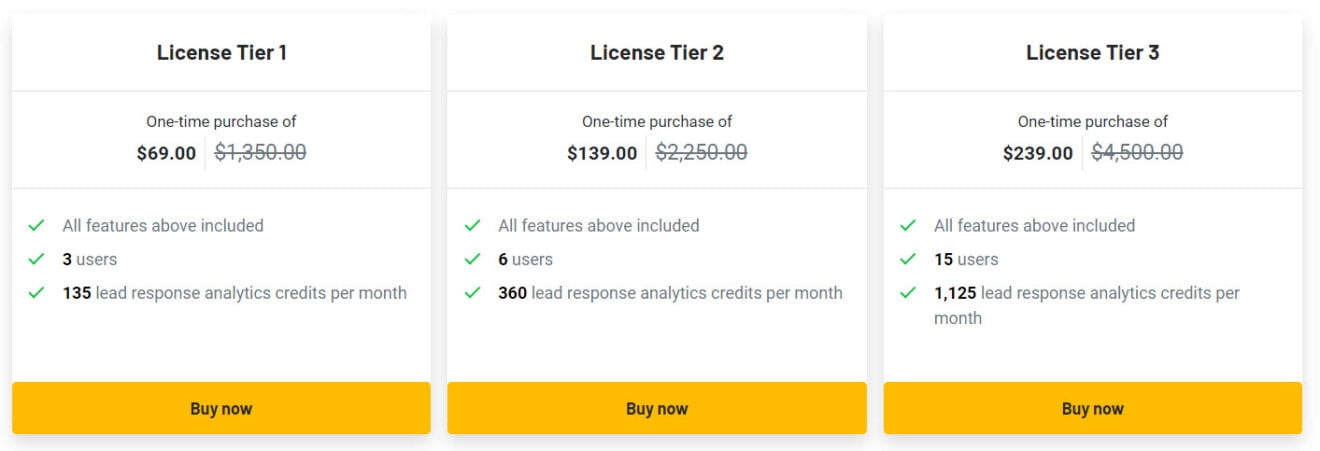The image size is (1320, 451).
Task: Click checkmark beside Tier 1 all features included
Action: coord(37,226)
